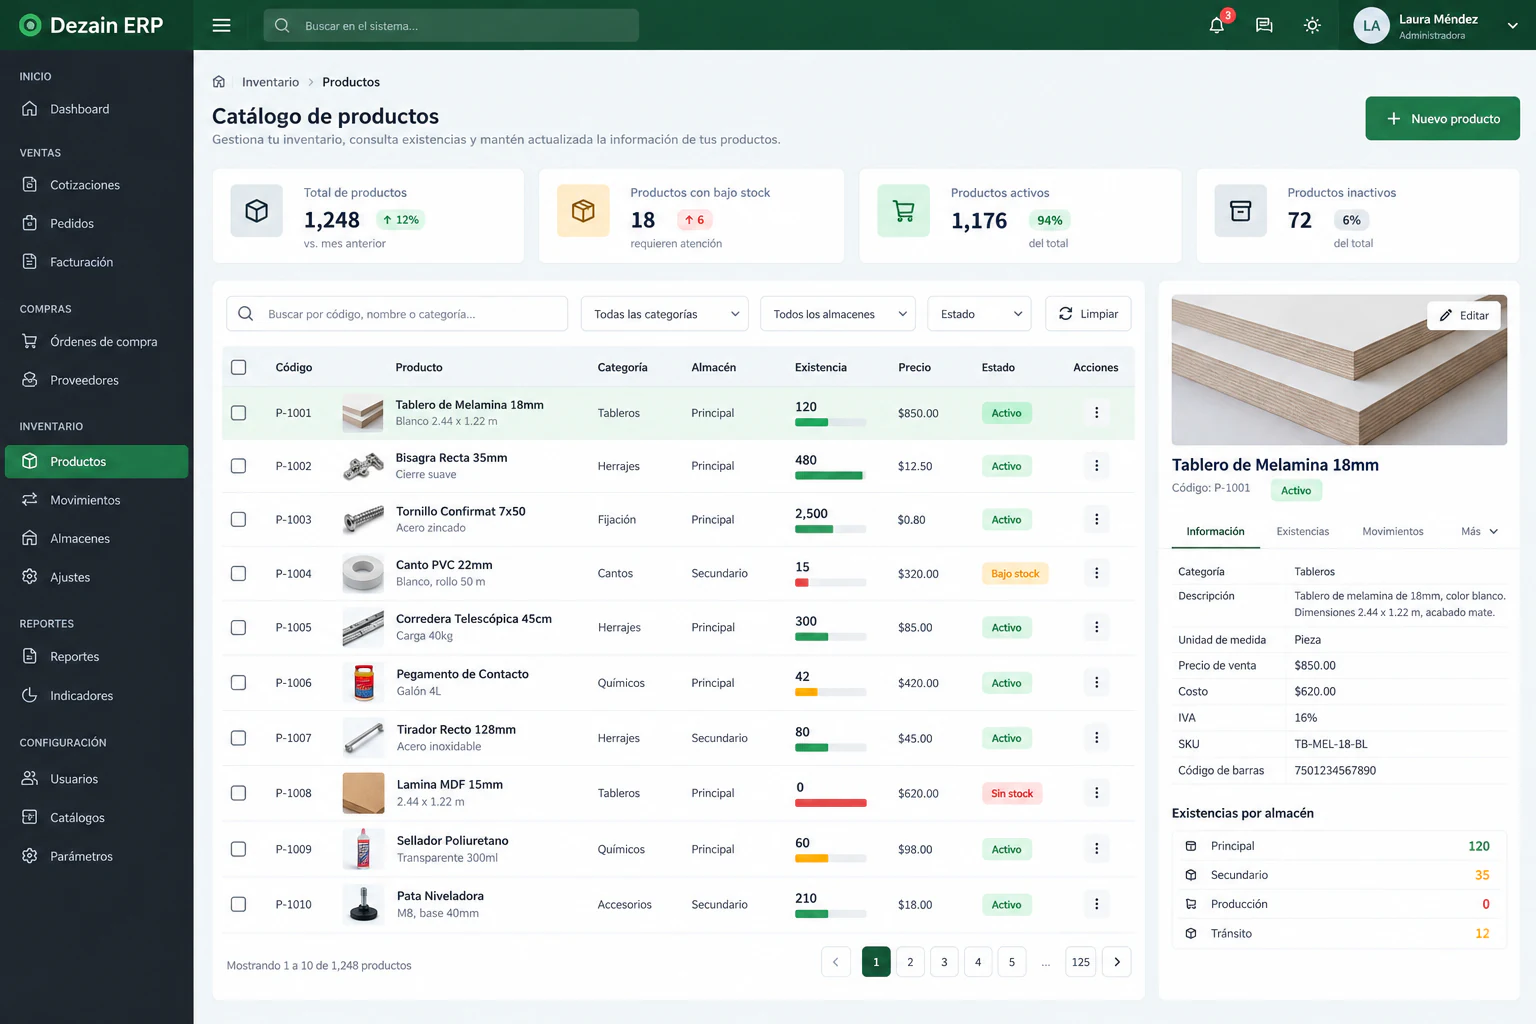This screenshot has width=1536, height=1024.
Task: Click the Limpiar filters button
Action: (1088, 314)
